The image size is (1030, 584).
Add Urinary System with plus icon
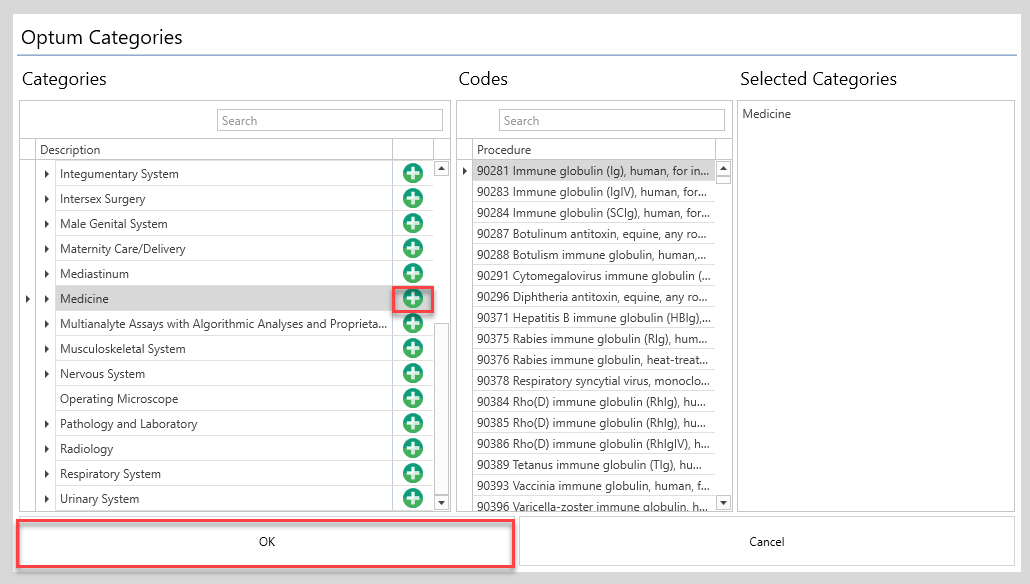[413, 498]
